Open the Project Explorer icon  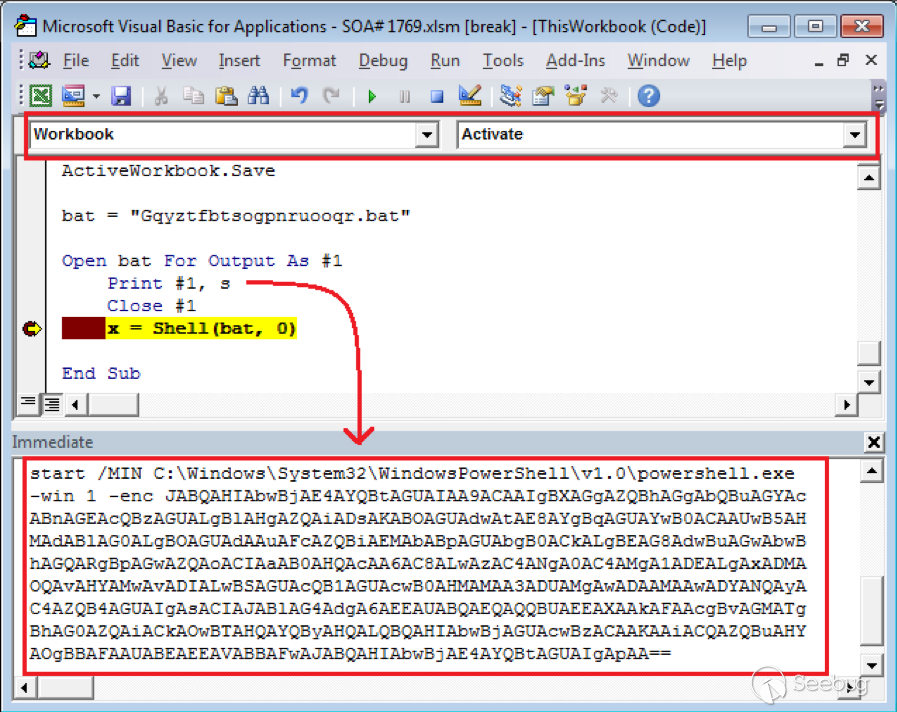pos(510,96)
